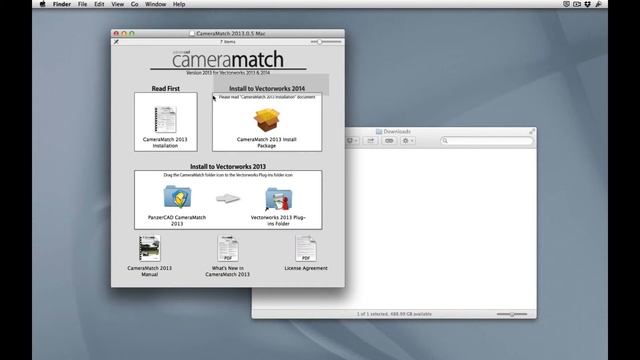Click the Downloads folder icon in title bar
Screen dimensions: 640x360
click(379, 131)
